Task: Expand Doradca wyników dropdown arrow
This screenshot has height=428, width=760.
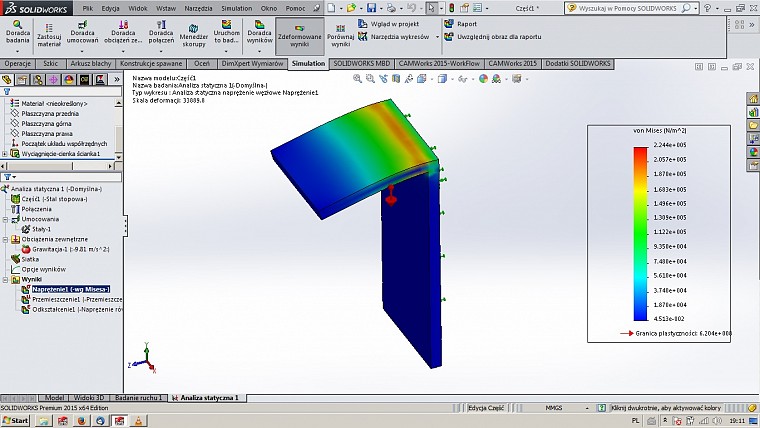Action: pos(259,51)
